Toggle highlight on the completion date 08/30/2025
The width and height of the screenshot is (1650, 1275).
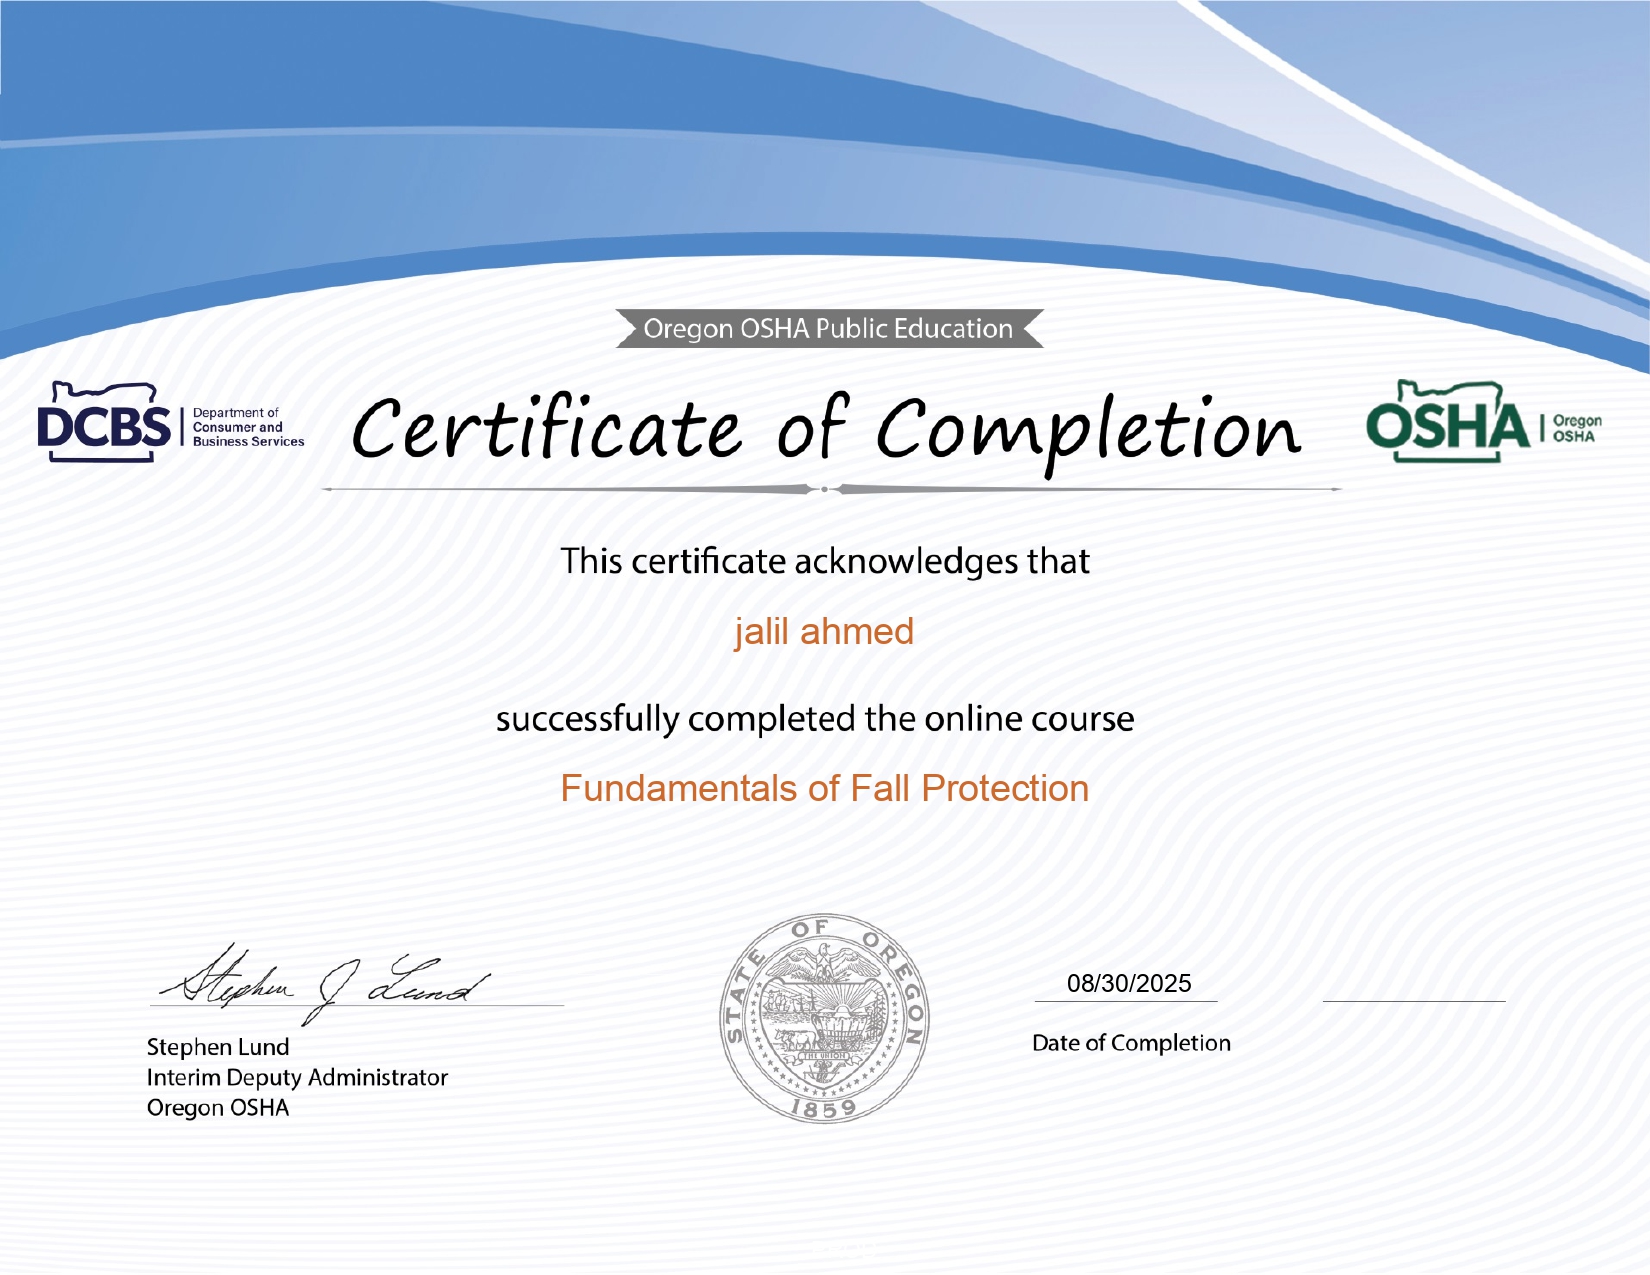tap(1130, 984)
